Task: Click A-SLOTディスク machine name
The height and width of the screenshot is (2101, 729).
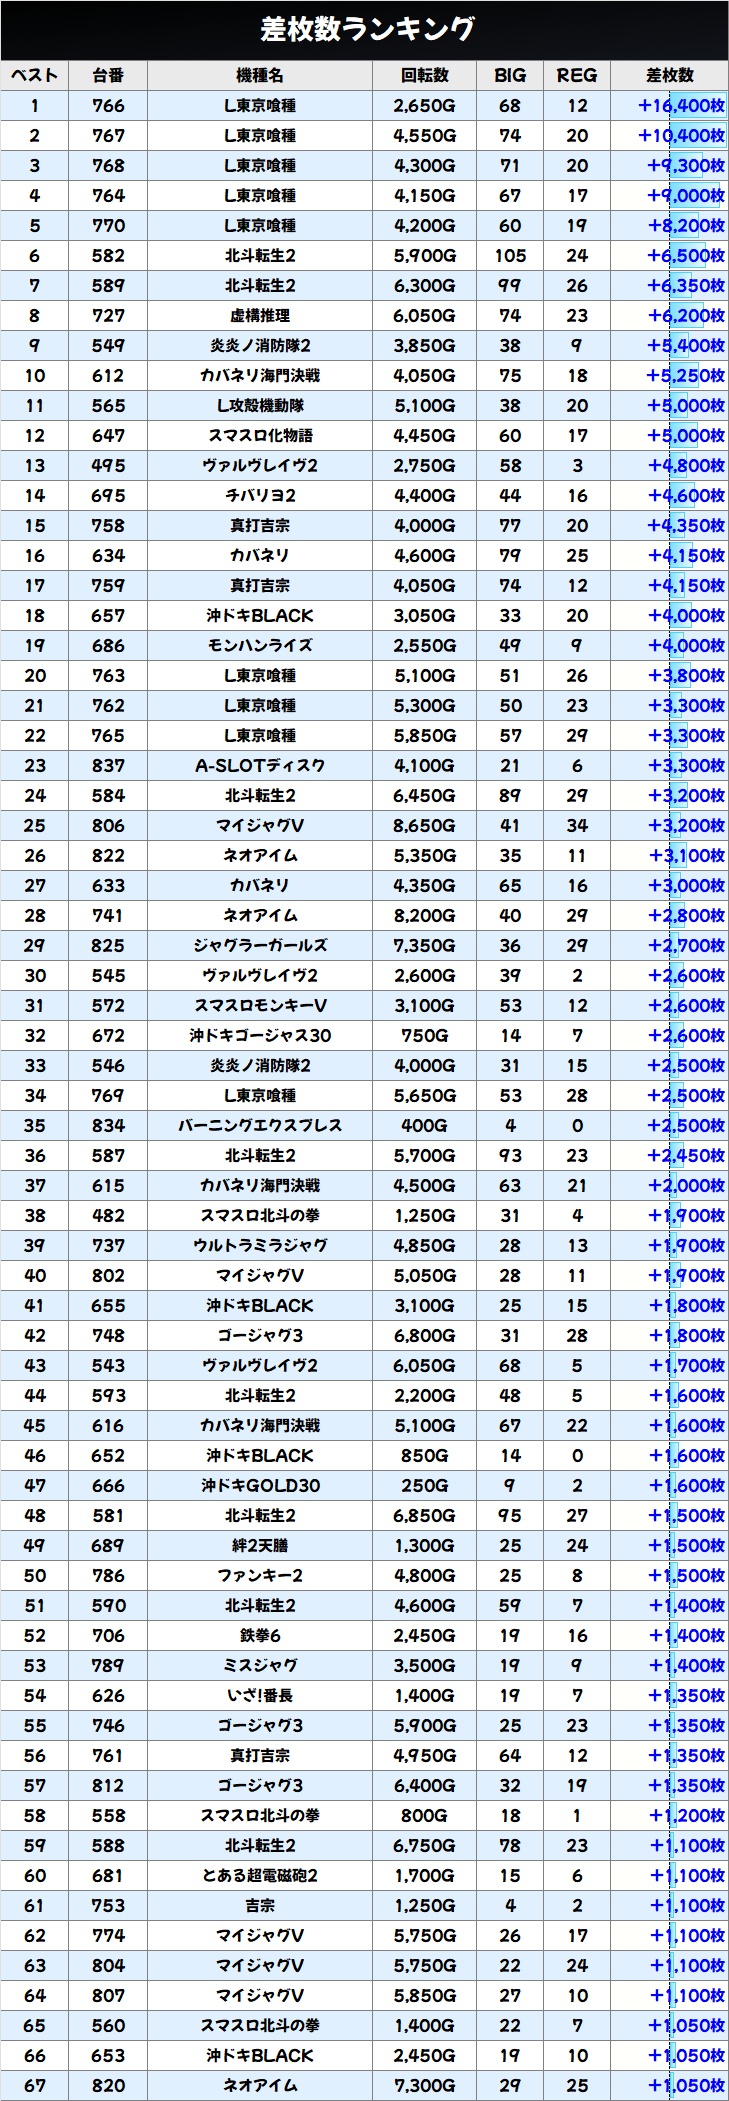Action: pos(260,766)
